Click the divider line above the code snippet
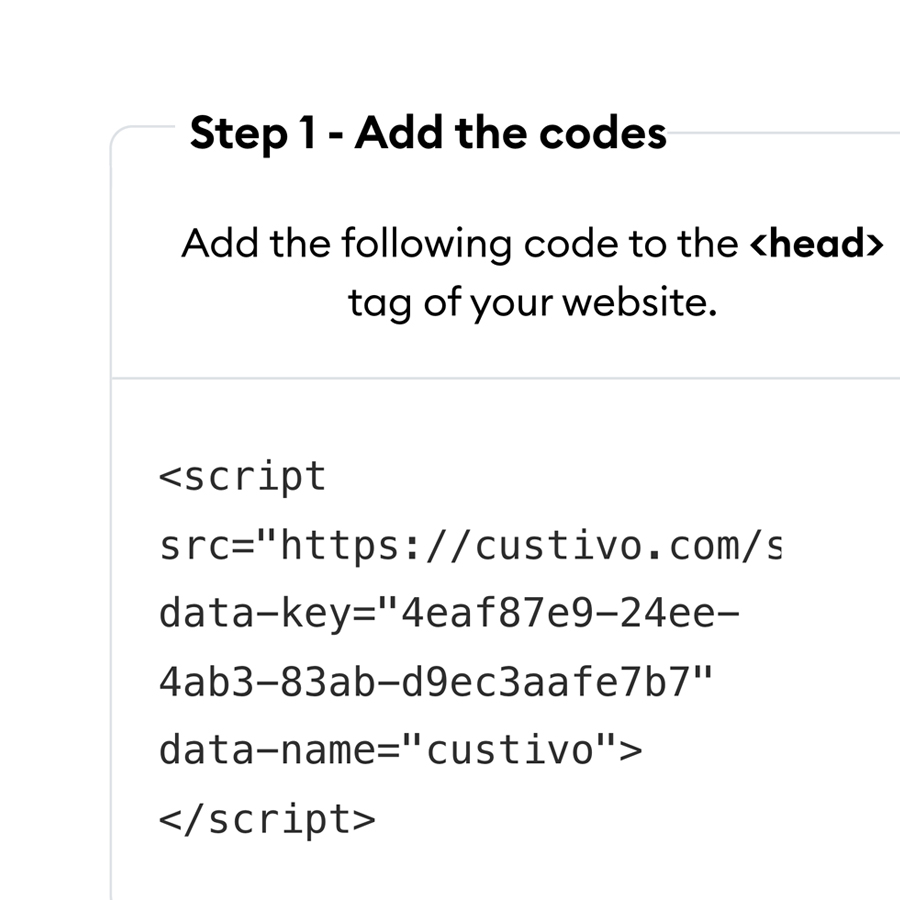Viewport: 900px width, 900px height. tap(505, 378)
